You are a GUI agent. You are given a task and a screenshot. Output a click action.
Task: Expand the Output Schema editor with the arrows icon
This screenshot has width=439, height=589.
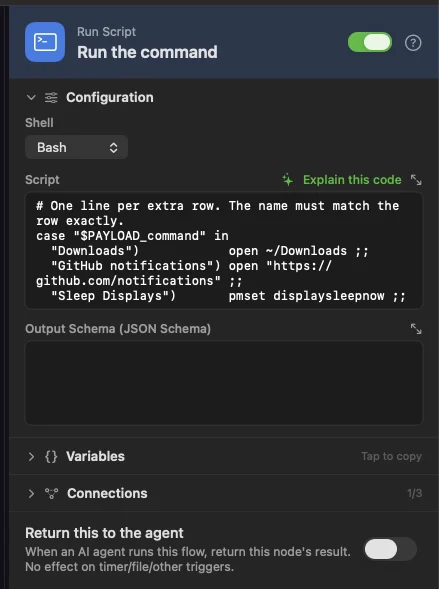pyautogui.click(x=416, y=329)
